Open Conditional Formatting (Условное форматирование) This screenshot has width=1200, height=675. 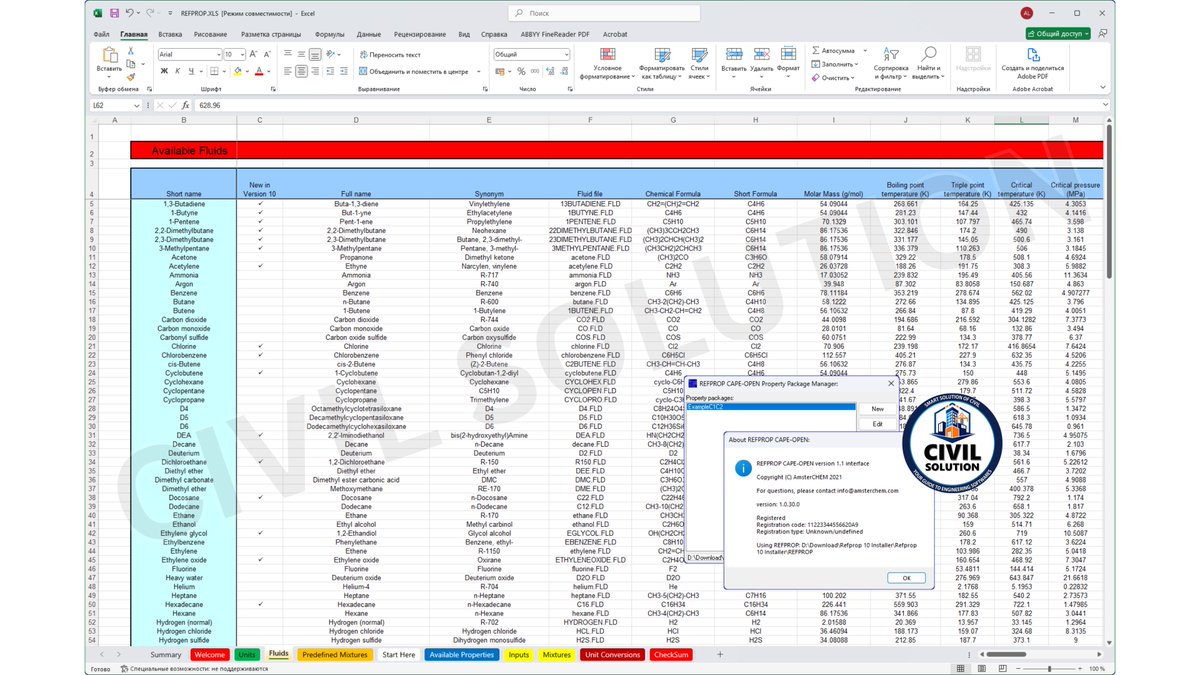[x=606, y=61]
